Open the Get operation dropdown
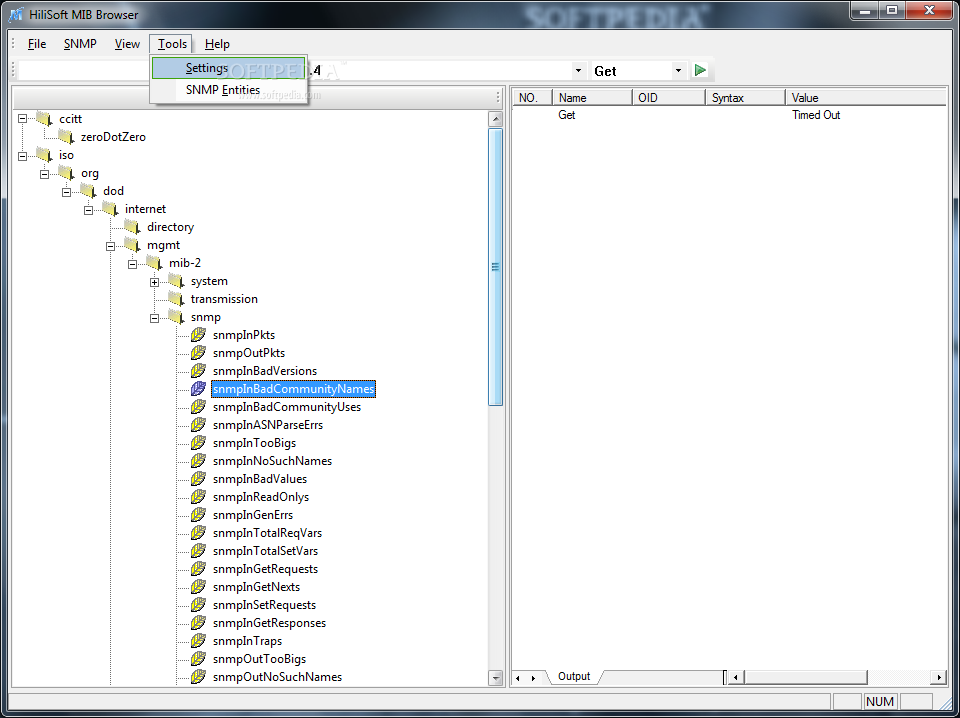This screenshot has height=718, width=960. [x=678, y=71]
